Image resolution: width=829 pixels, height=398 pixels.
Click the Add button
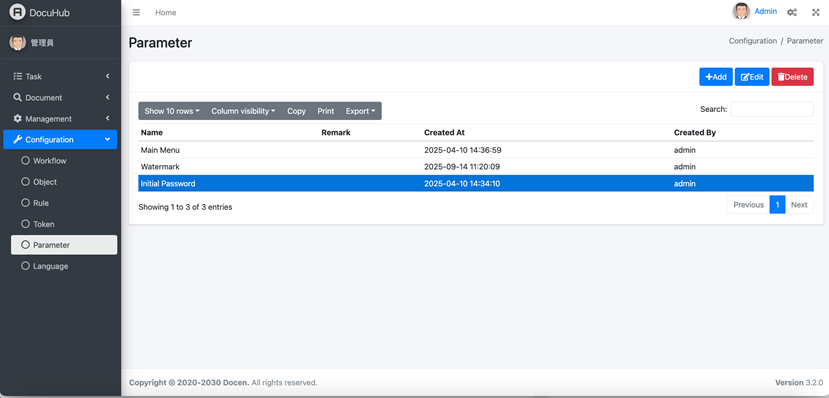click(x=716, y=77)
